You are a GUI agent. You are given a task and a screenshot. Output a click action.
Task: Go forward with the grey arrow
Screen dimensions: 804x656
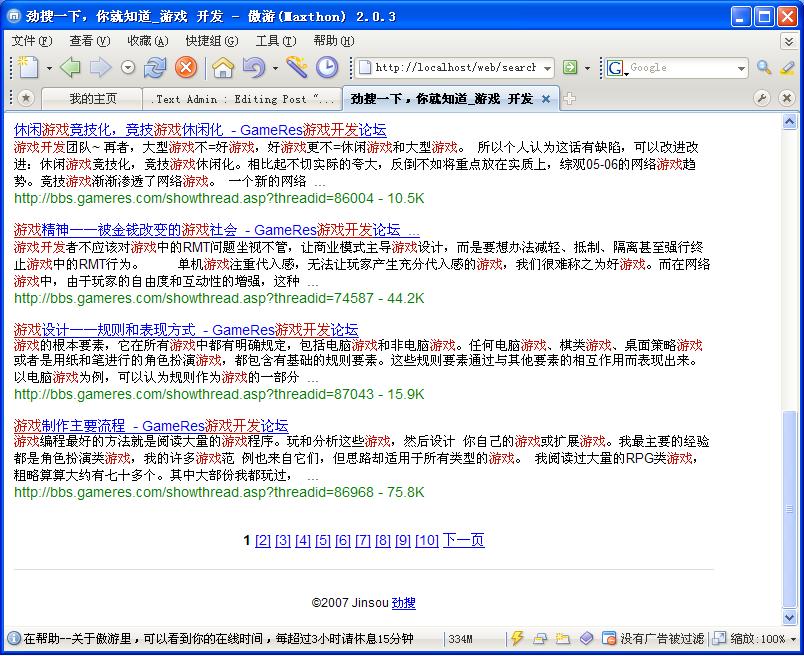tap(100, 67)
